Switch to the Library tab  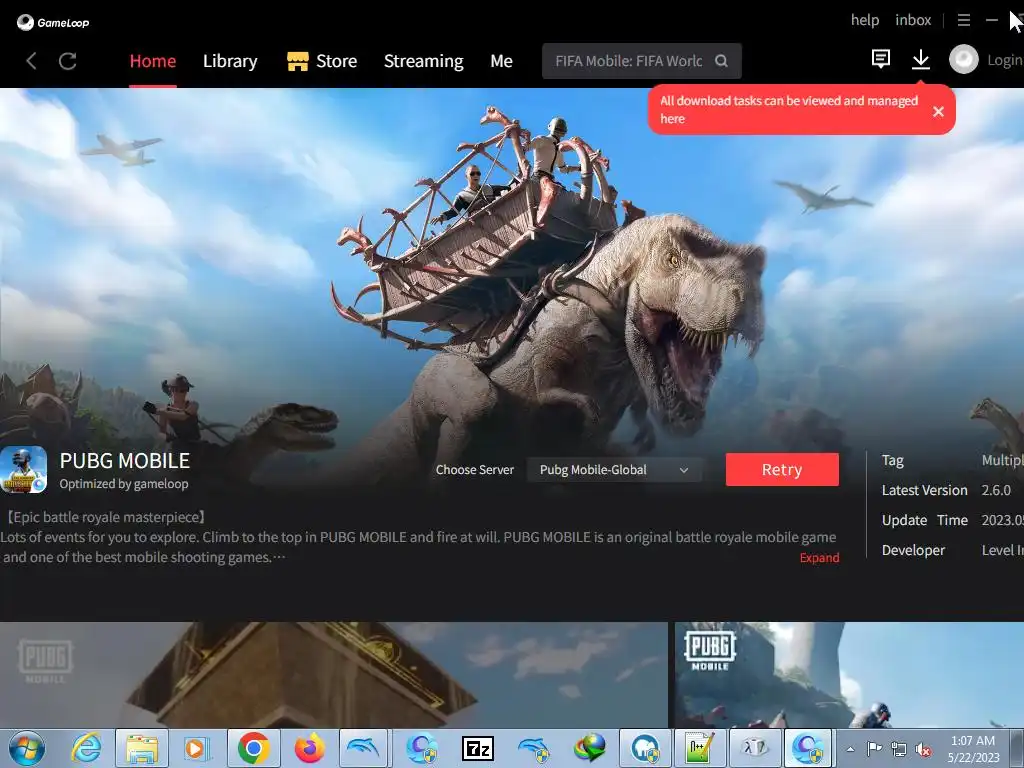(x=230, y=61)
